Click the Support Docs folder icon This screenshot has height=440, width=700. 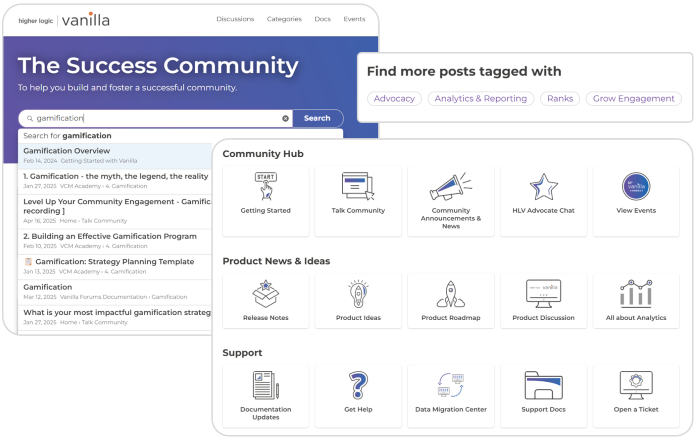point(543,385)
